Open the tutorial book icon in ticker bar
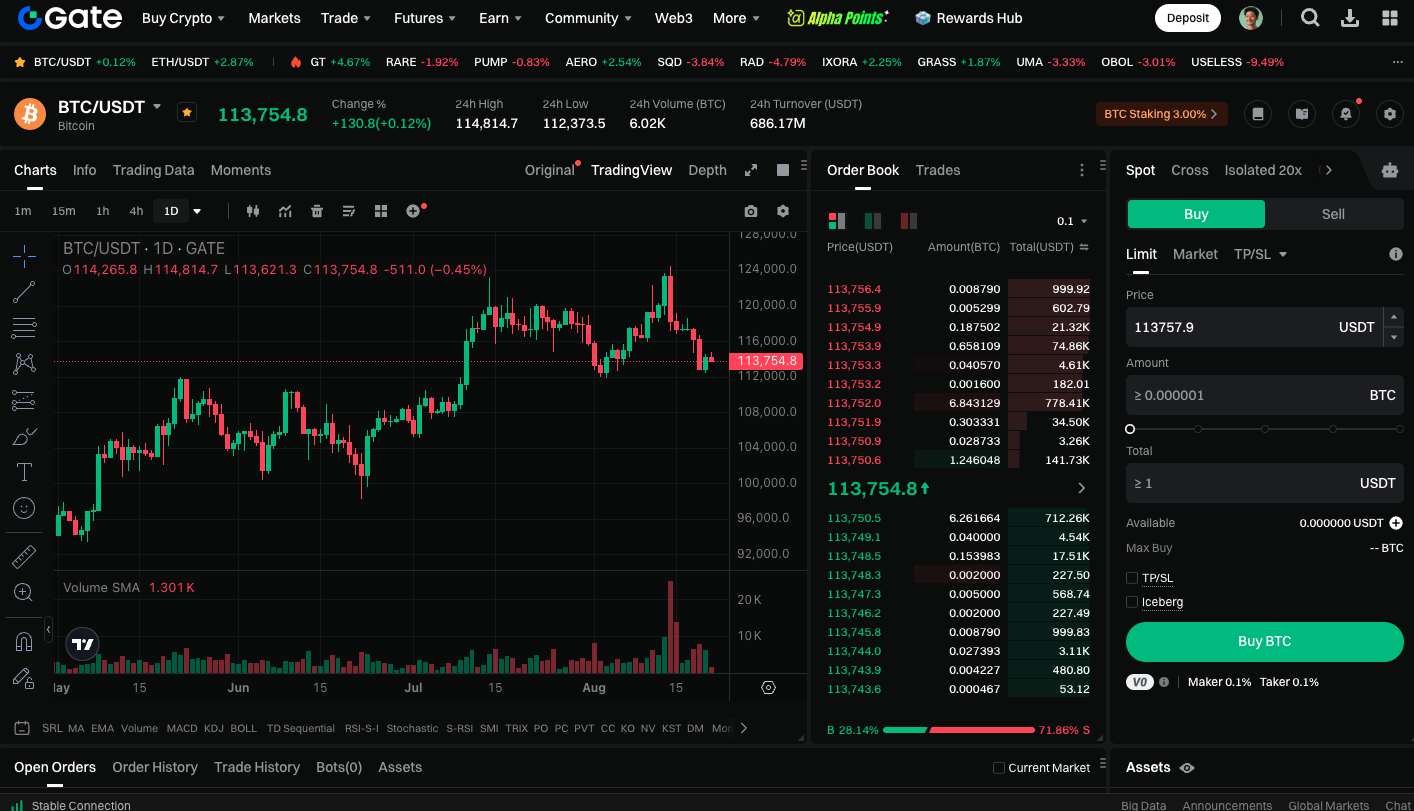 (x=1302, y=114)
